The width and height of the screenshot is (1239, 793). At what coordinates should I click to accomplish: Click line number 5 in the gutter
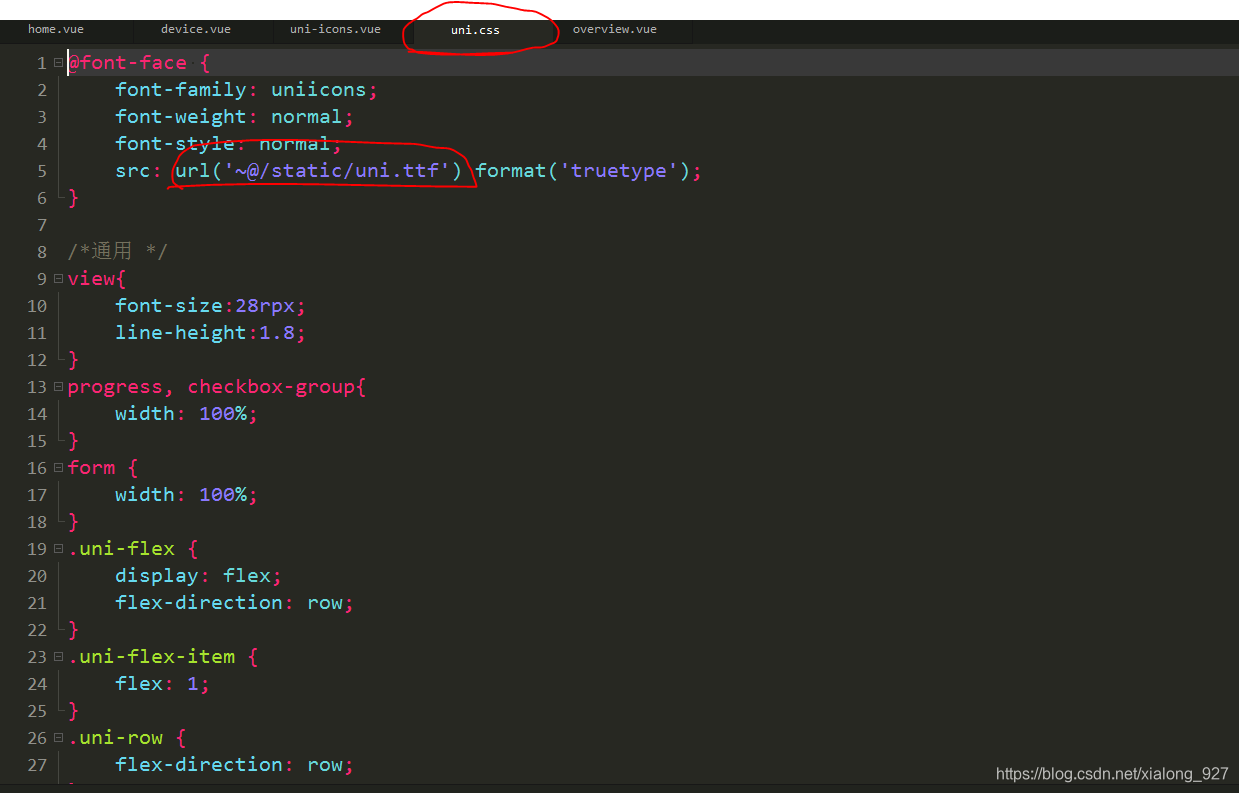pos(42,171)
